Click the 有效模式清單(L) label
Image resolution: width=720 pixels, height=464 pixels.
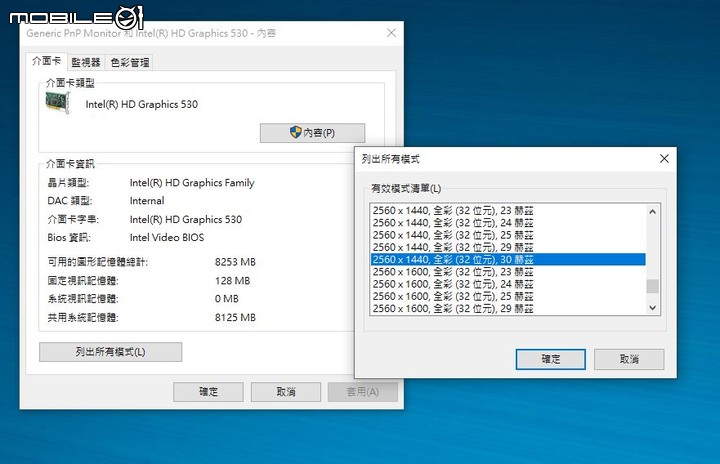tap(406, 188)
